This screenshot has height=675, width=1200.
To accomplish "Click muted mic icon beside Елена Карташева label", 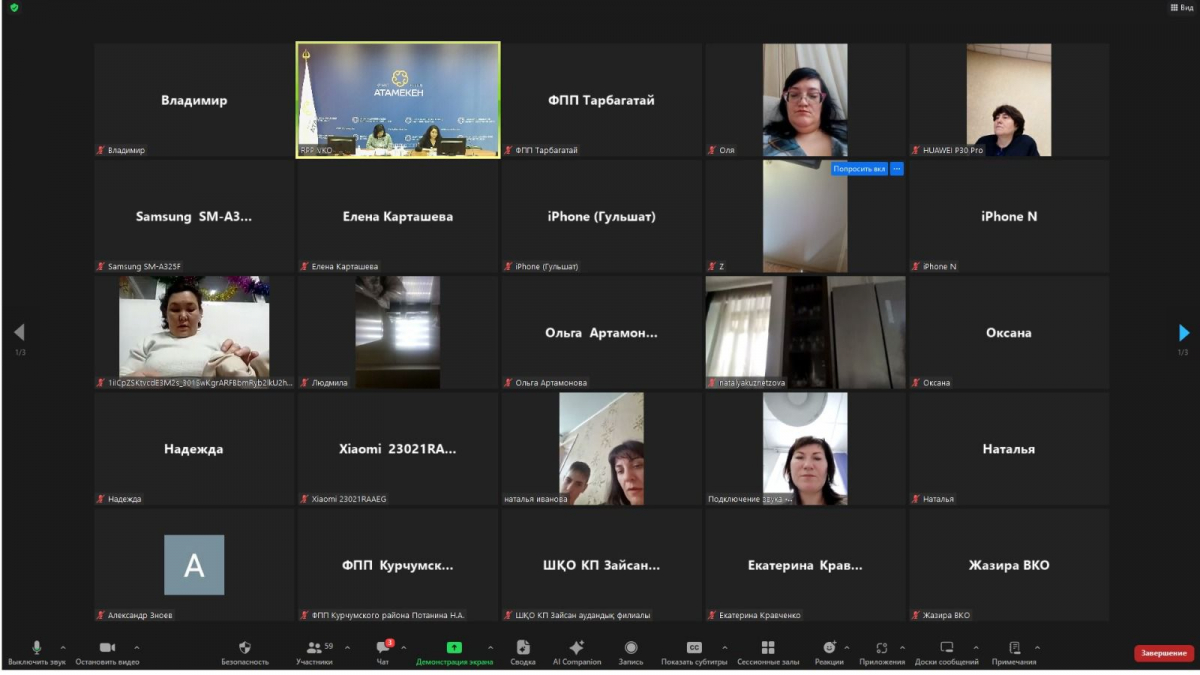I will [305, 267].
